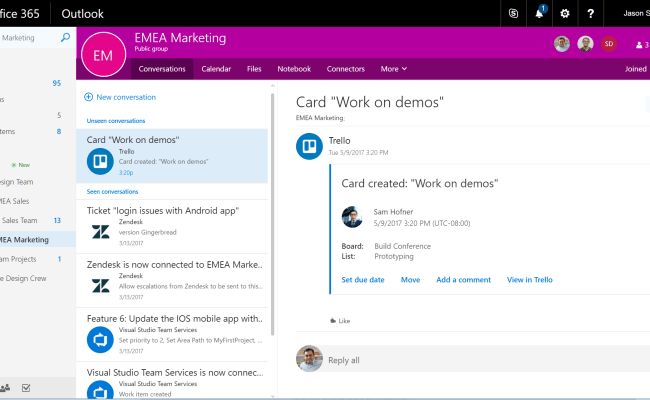Open the Ticket "login issues with Android app" conversation
Viewport: 650px width, 400px height.
pos(172,226)
